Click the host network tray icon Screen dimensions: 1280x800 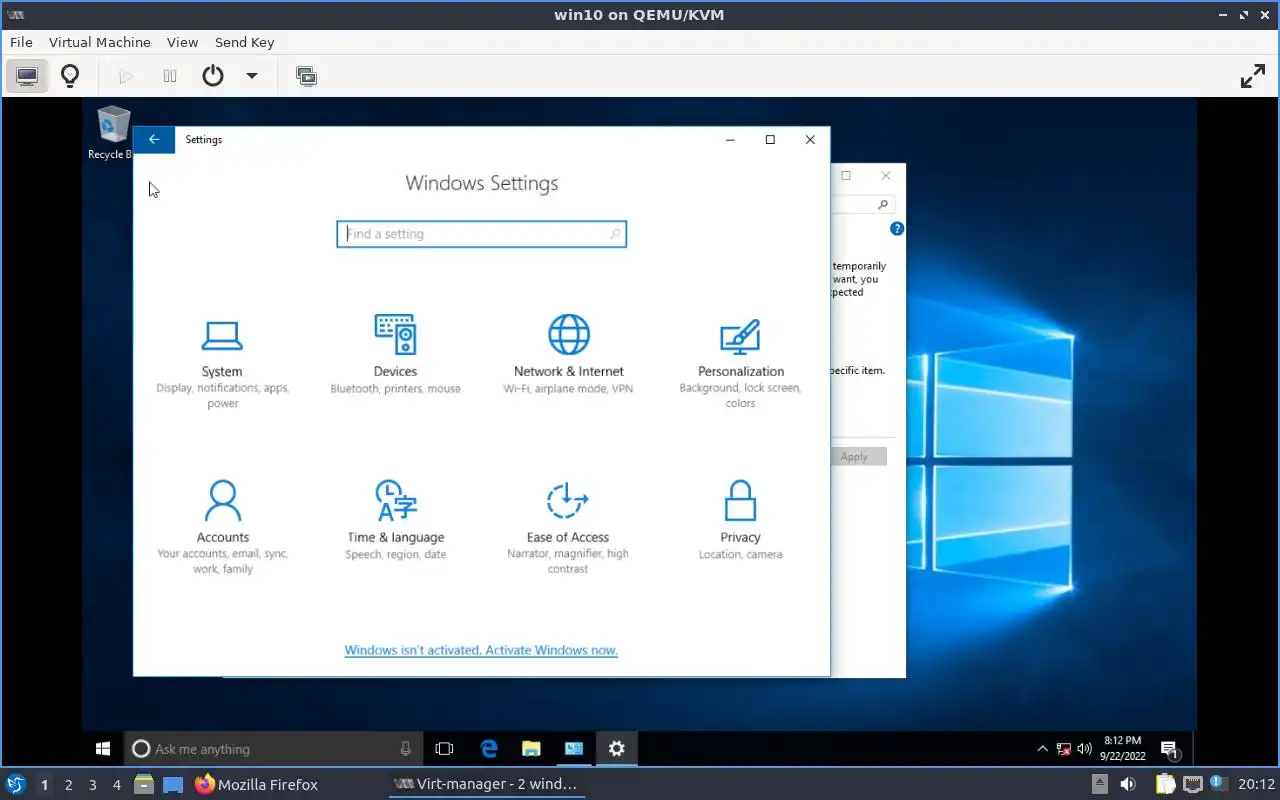click(1192, 784)
